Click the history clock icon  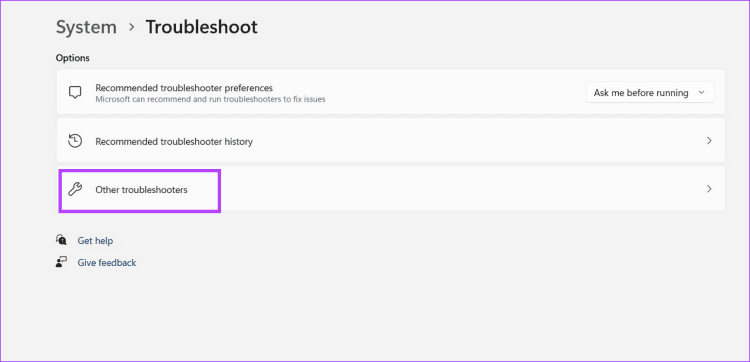[x=75, y=141]
